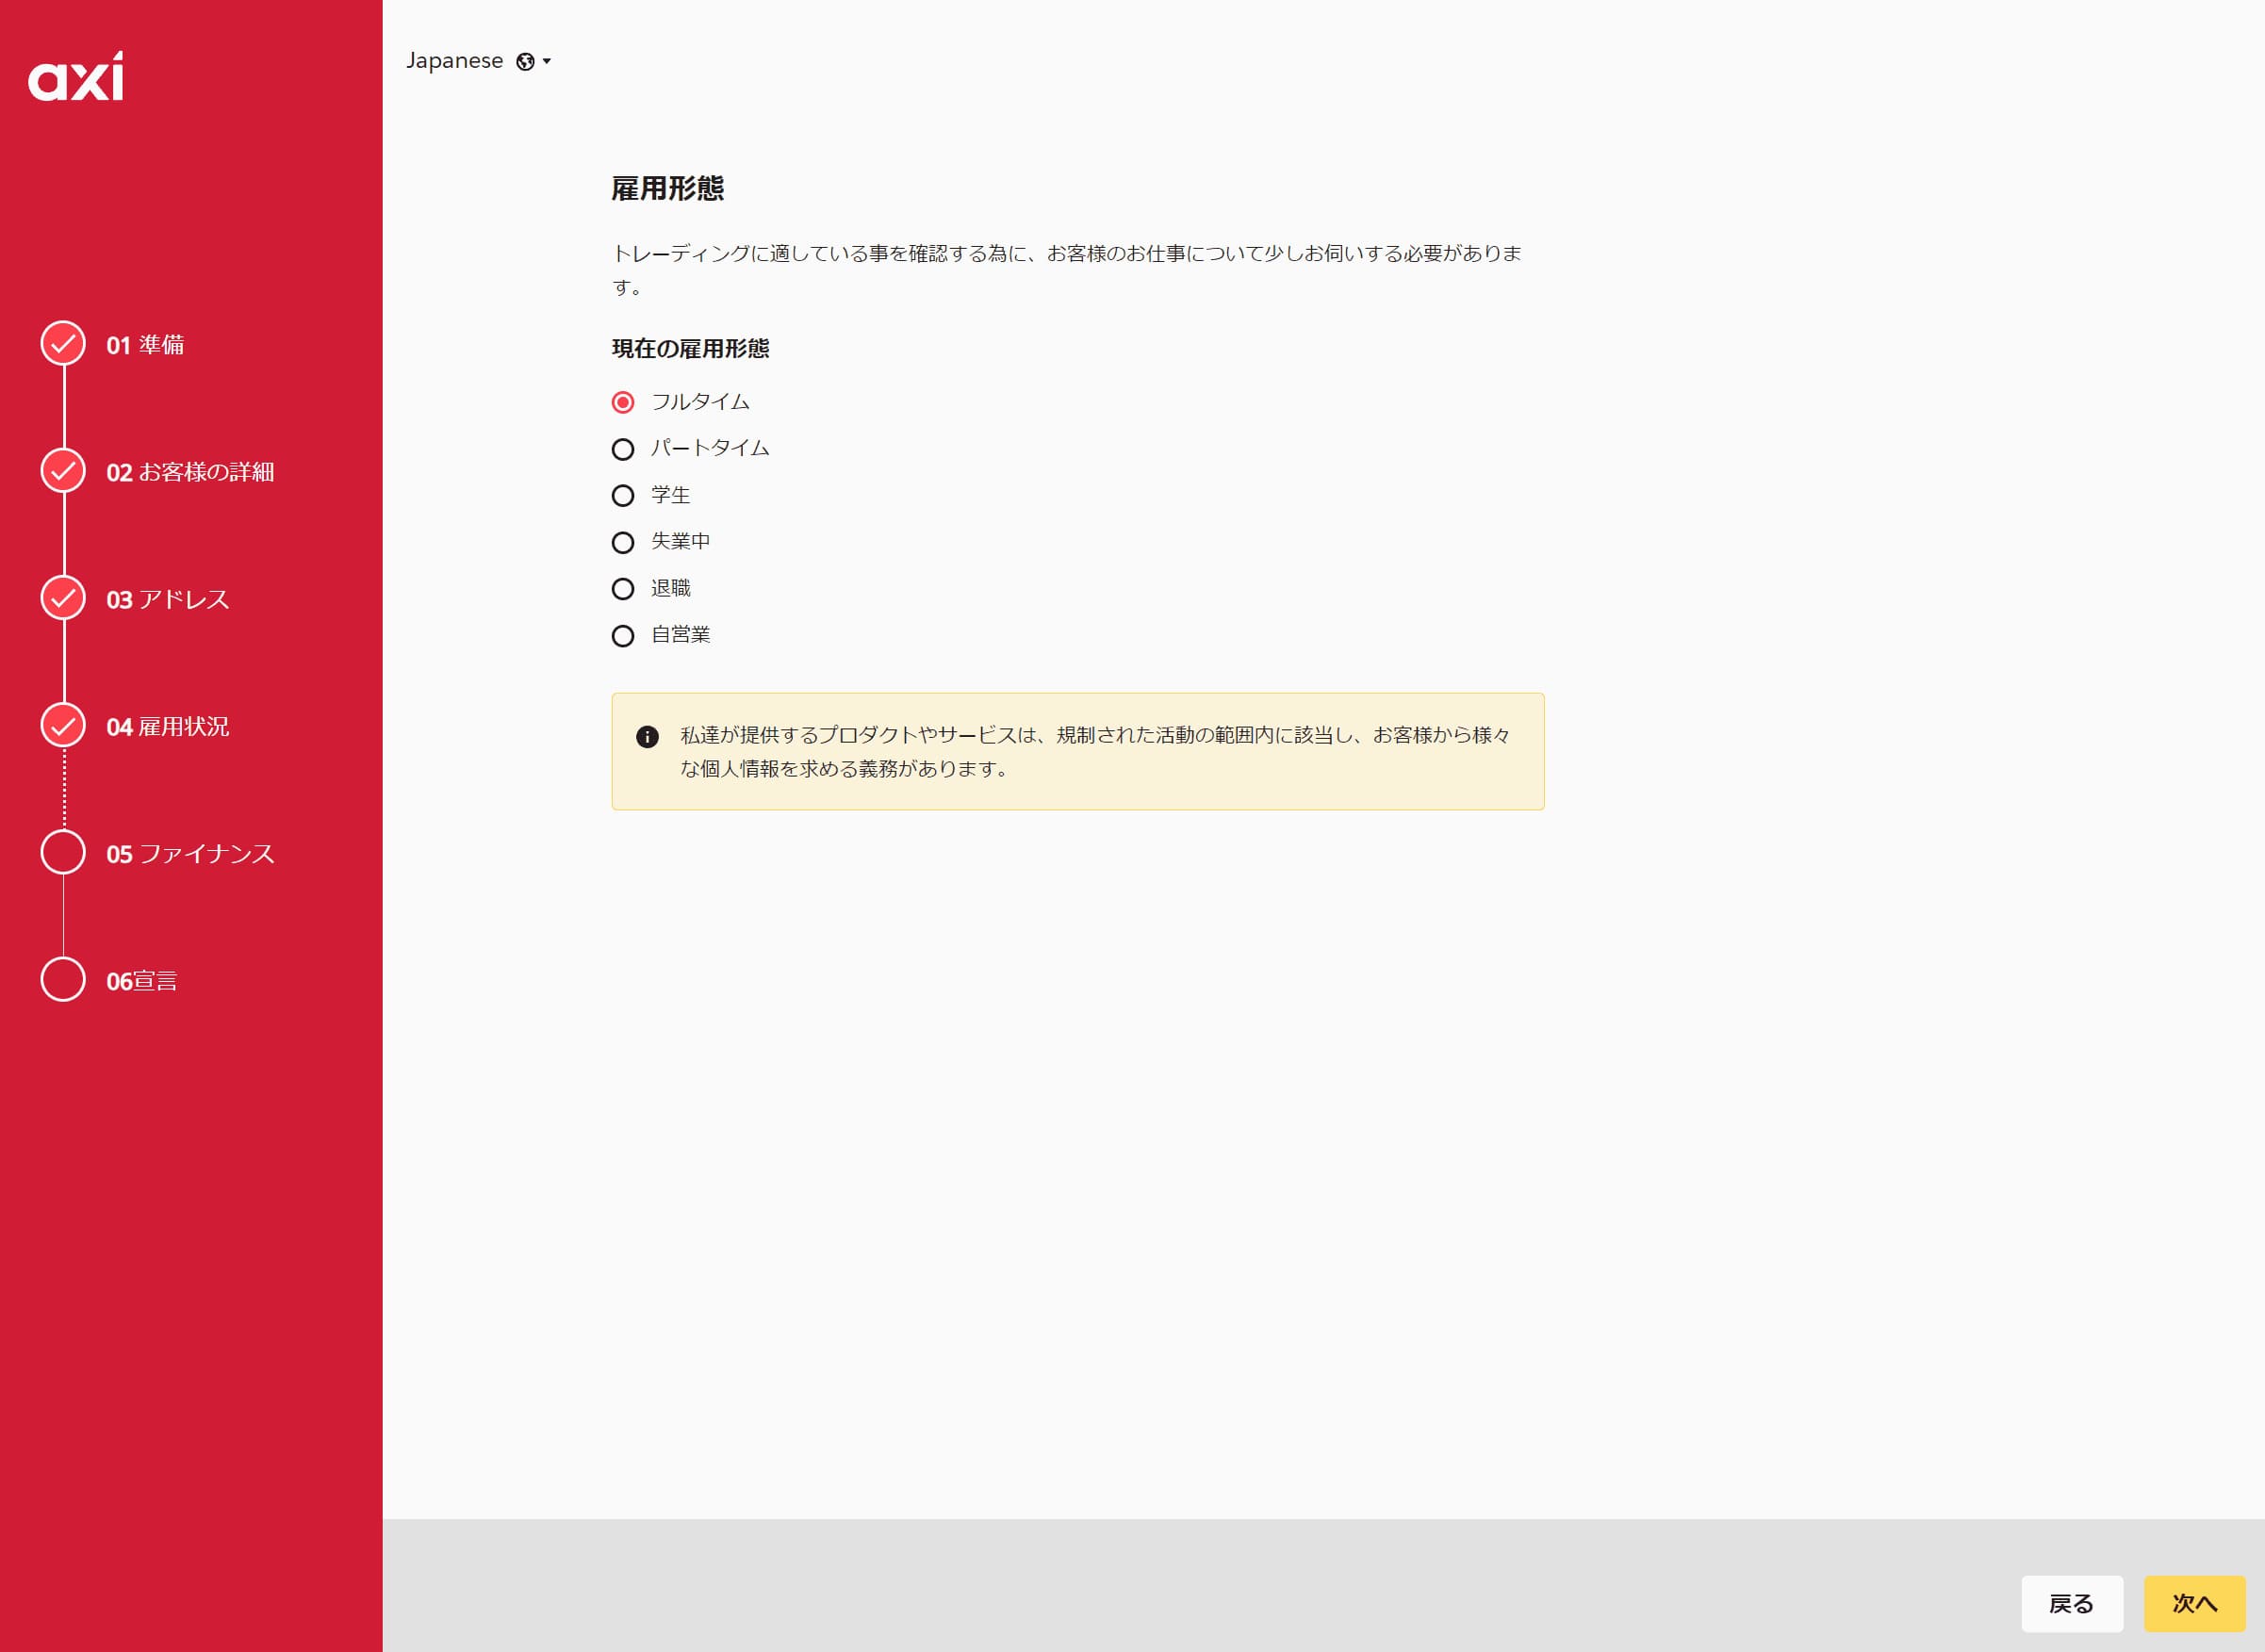Screen dimensions: 2265x1652
Task: Select the 退職 radio button
Action: [623, 589]
